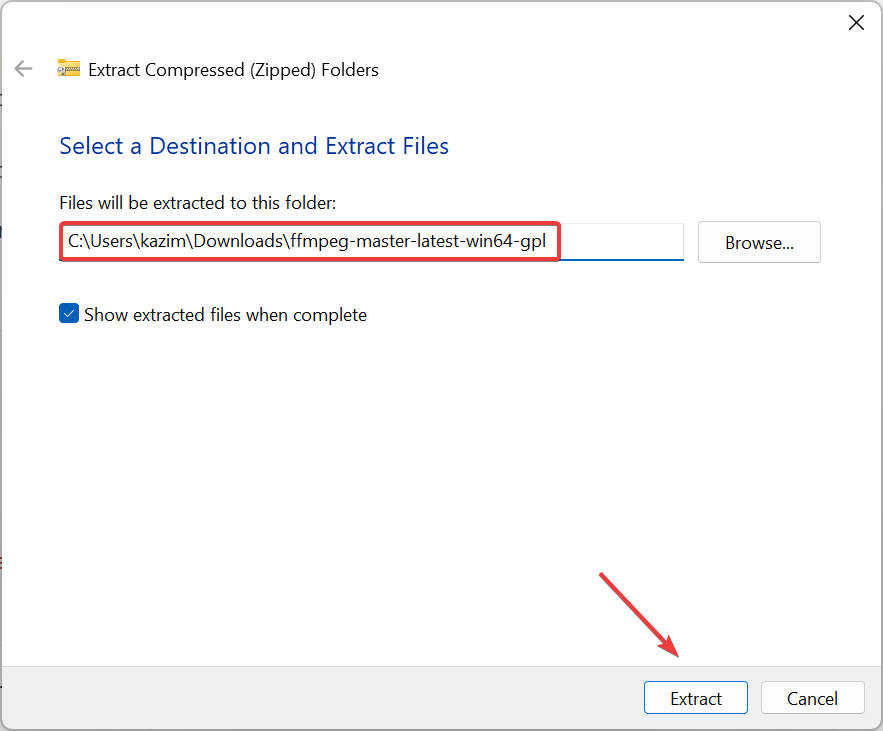Viewport: 883px width, 731px height.
Task: Hit the left-pointing navigation arrow
Action: (22, 68)
